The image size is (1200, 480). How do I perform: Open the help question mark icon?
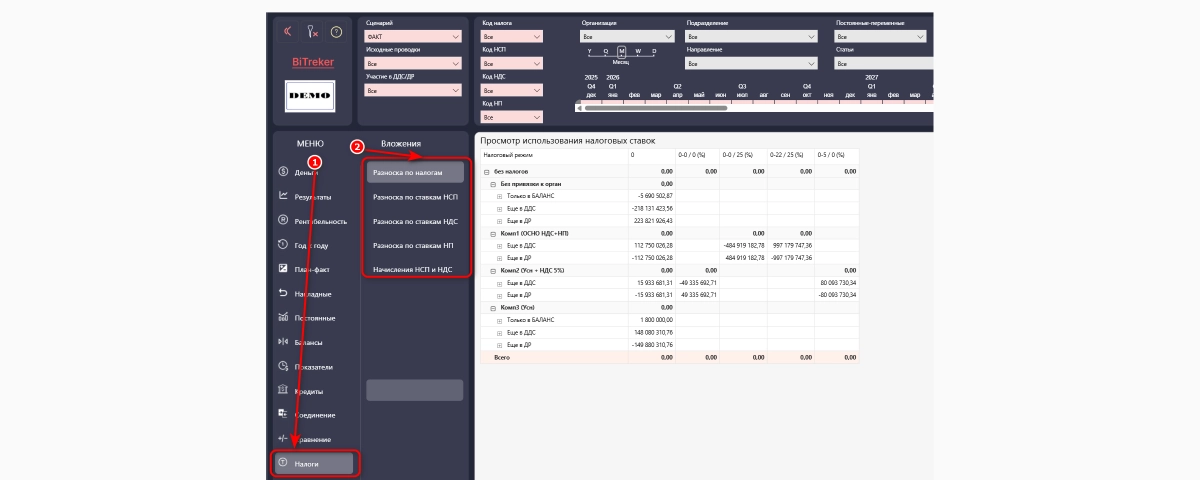tap(336, 32)
